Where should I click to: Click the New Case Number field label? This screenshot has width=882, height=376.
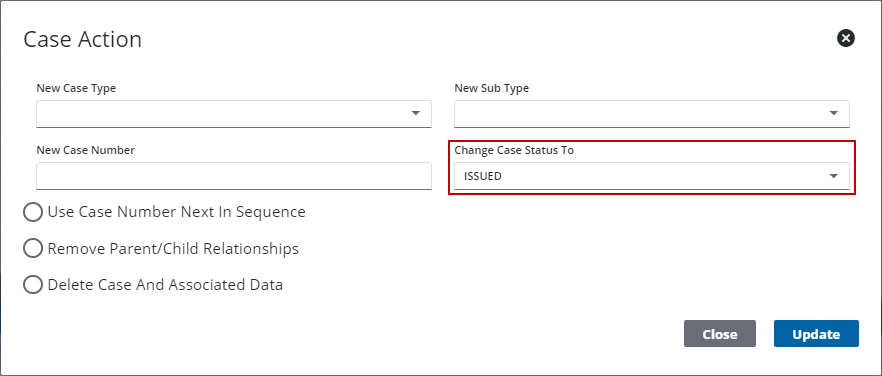click(86, 150)
